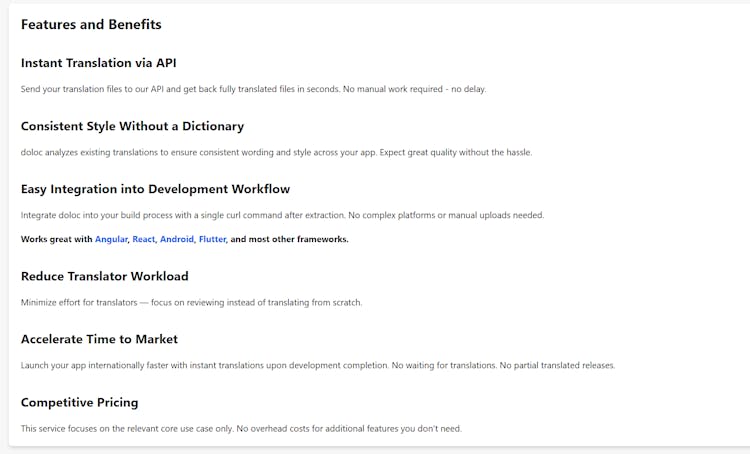Click the Minimize effort for translators paragraph
Image resolution: width=750 pixels, height=454 pixels.
coord(191,302)
